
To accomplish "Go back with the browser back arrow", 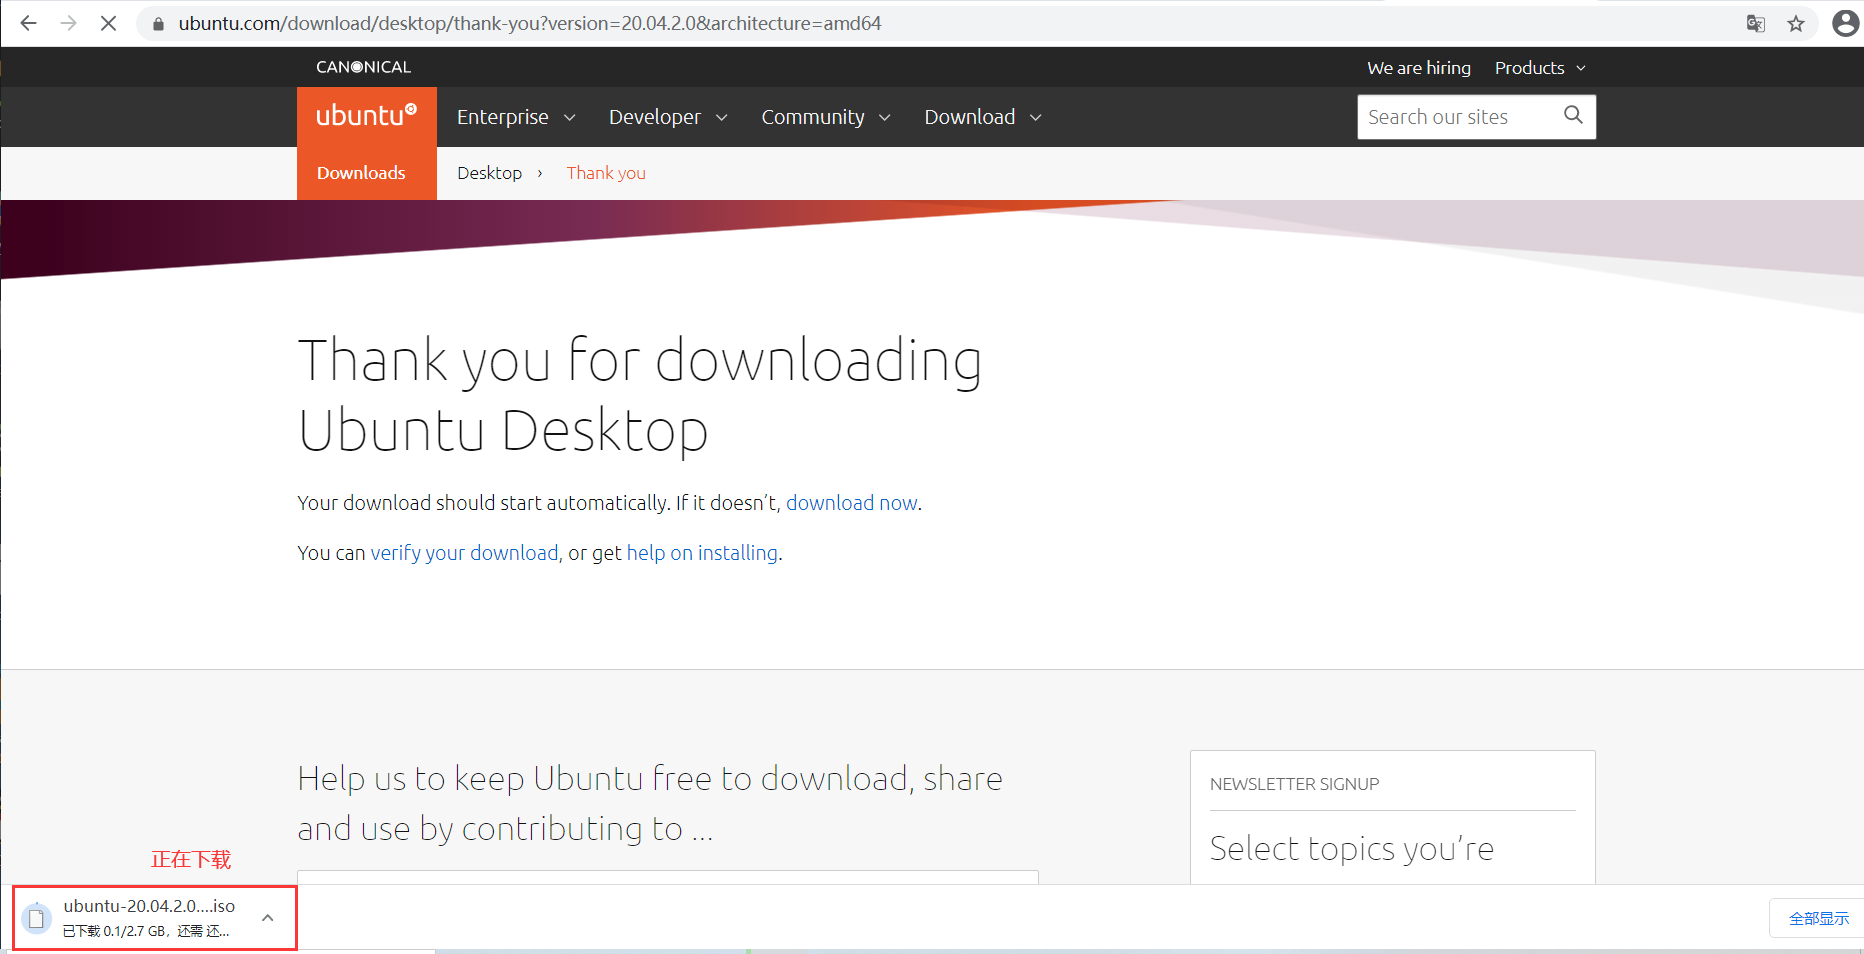I will coord(28,23).
